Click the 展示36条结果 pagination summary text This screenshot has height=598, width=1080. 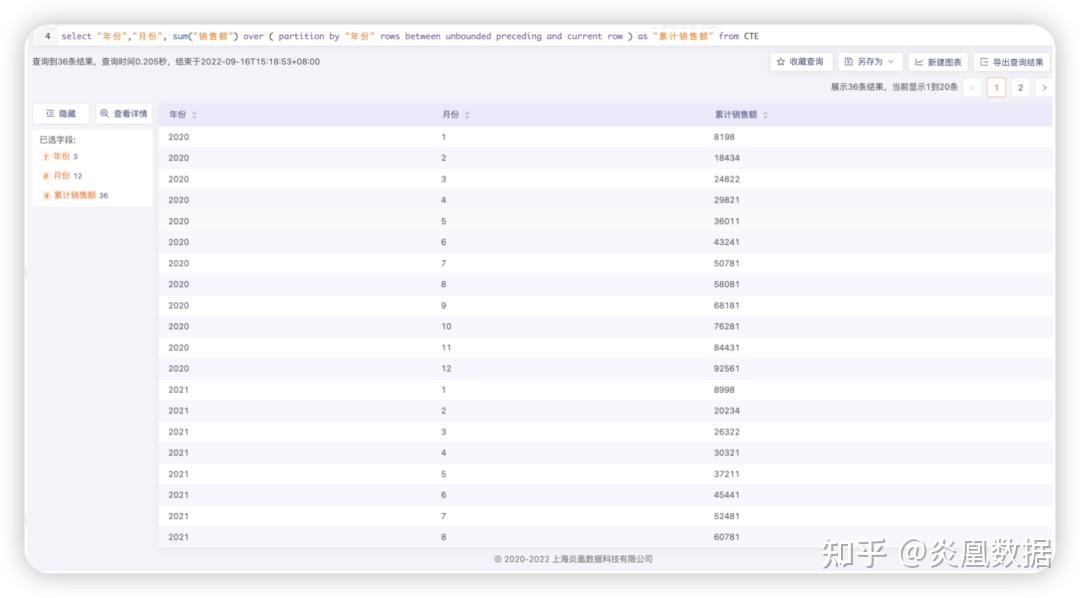pos(894,87)
